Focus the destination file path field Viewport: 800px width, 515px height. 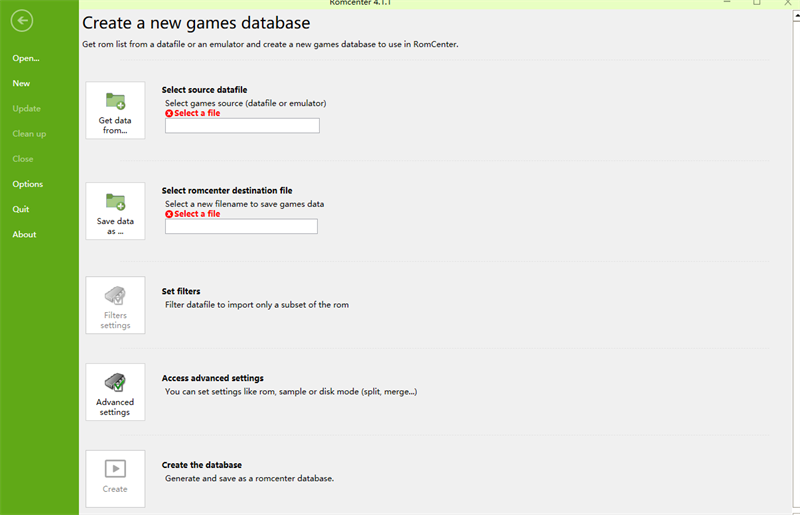(241, 226)
